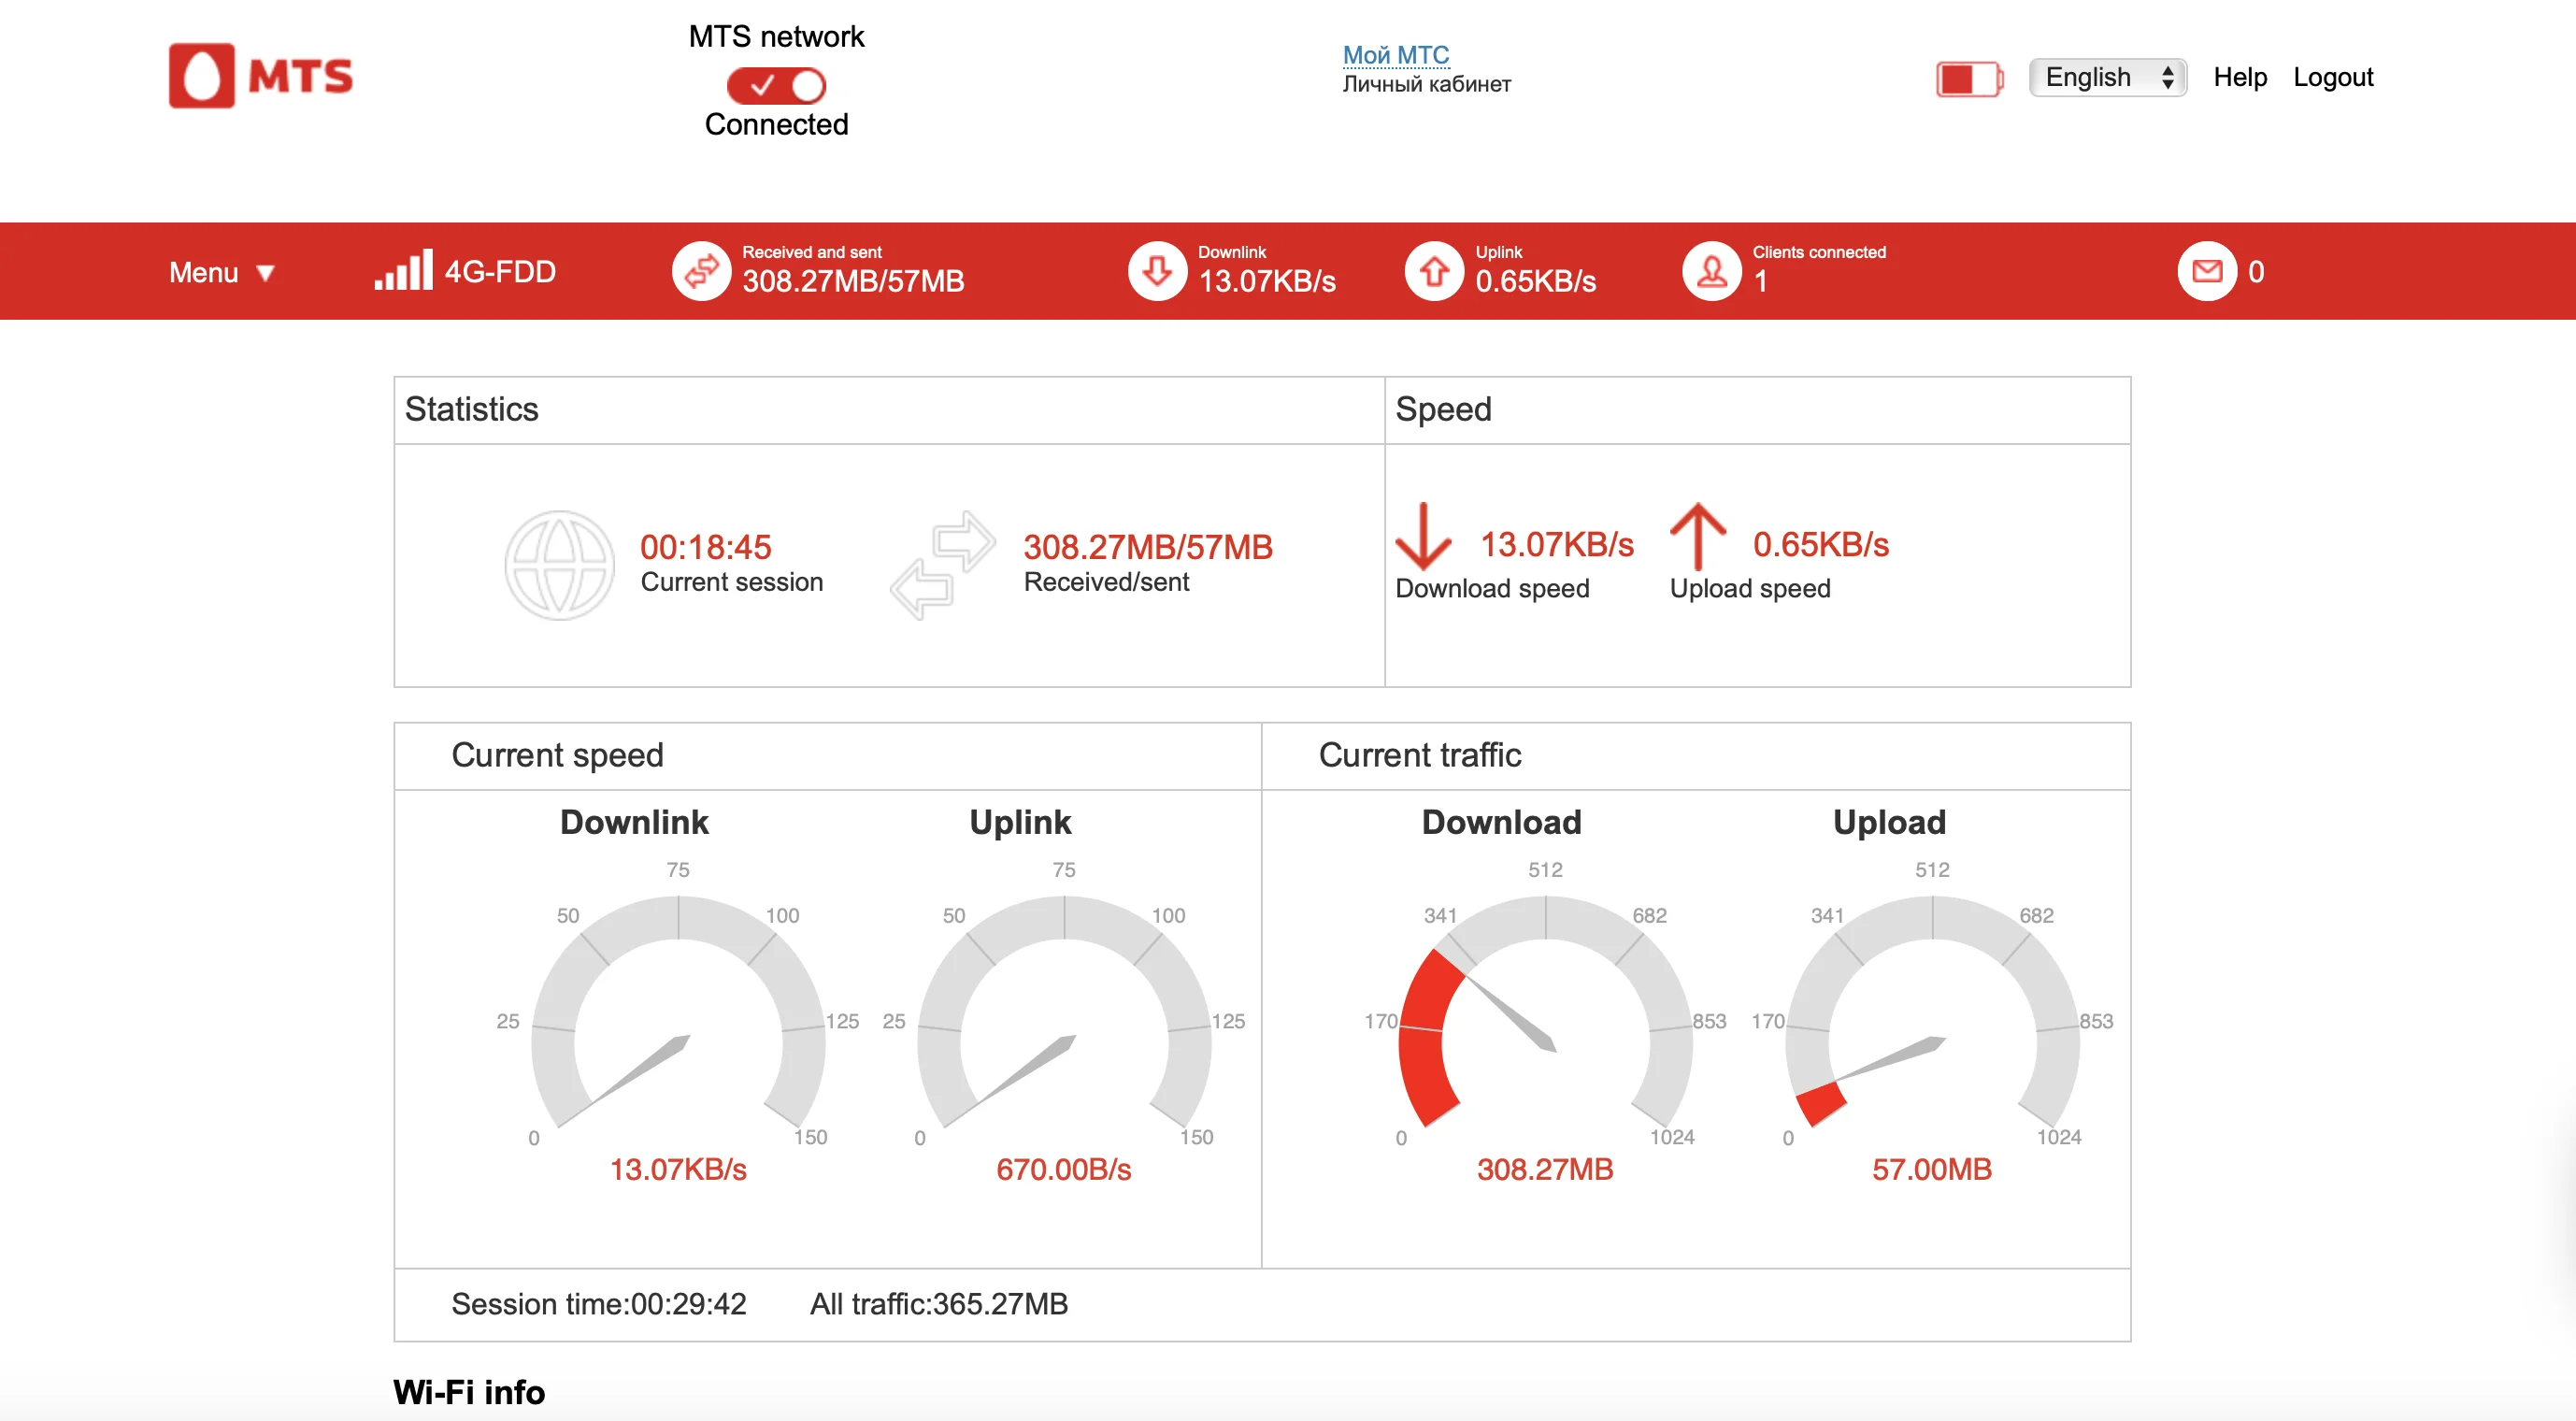Click the Download traffic gauge
The image size is (2576, 1421).
(1544, 1010)
